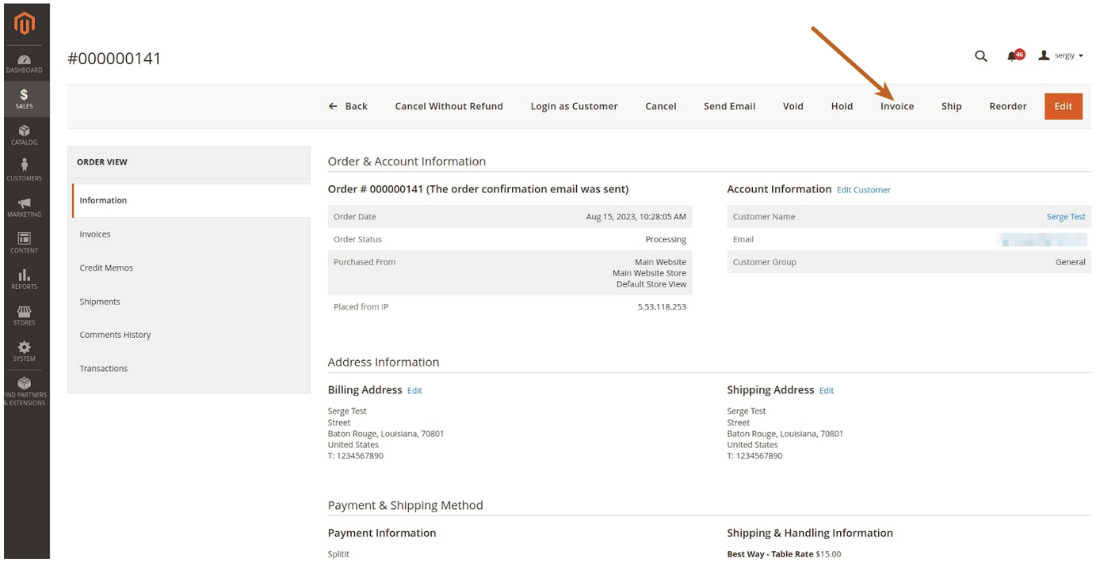Screen dimensions: 1100x562
Task: Click the Processing order status value
Action: [x=666, y=239]
